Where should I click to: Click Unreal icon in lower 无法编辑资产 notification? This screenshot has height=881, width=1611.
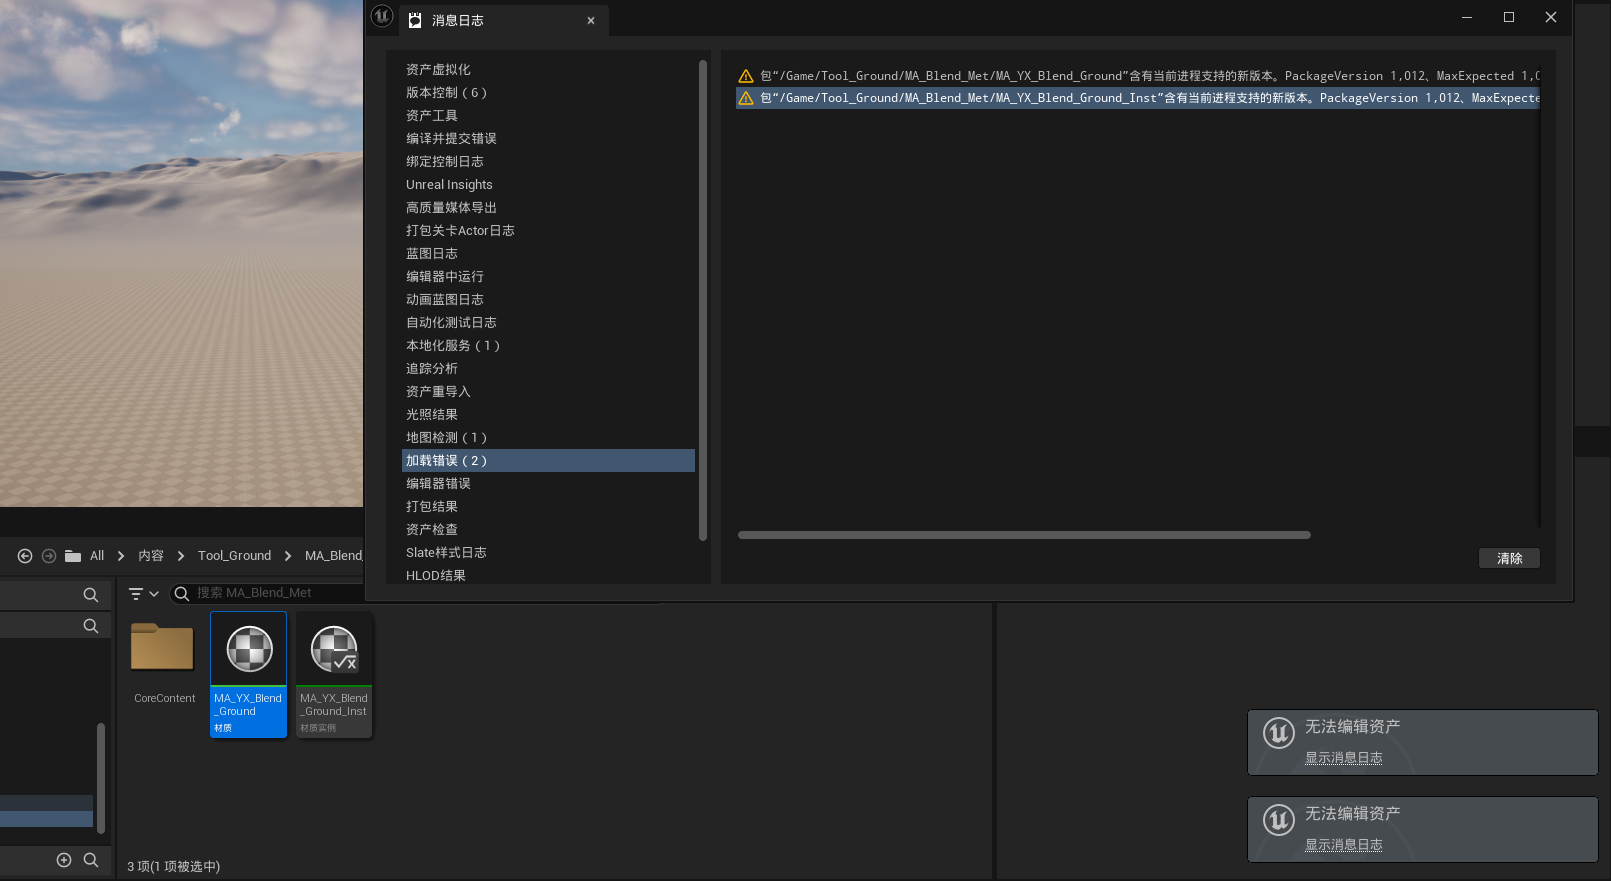pos(1279,820)
